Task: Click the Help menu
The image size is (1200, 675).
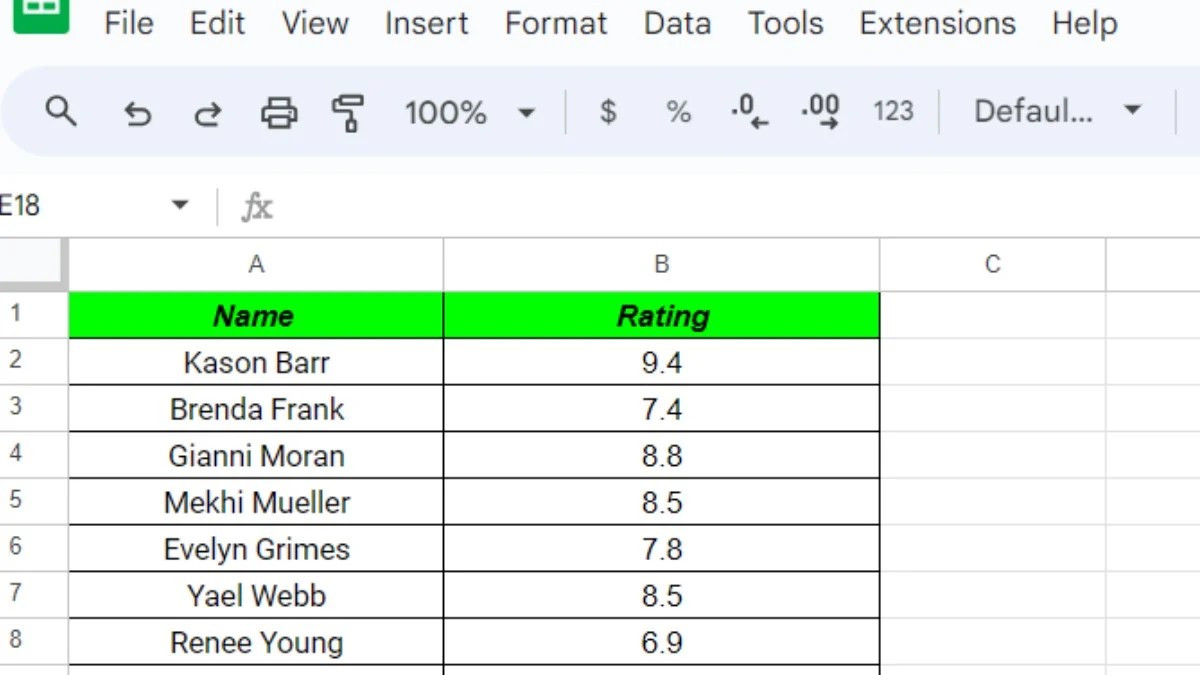Action: (1083, 24)
